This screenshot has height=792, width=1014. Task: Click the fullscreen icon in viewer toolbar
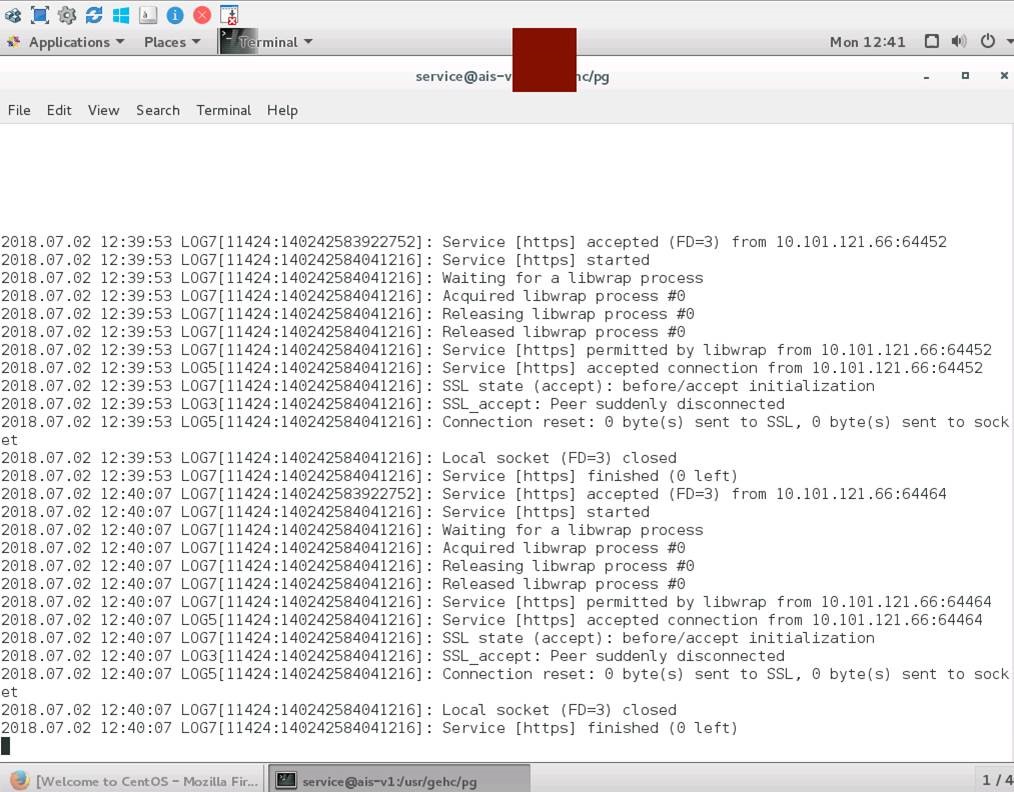tap(39, 15)
